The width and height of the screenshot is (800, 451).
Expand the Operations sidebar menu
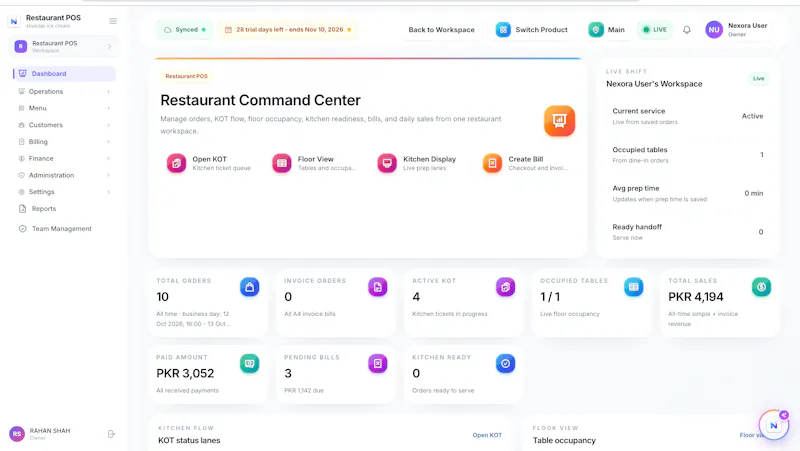[64, 91]
